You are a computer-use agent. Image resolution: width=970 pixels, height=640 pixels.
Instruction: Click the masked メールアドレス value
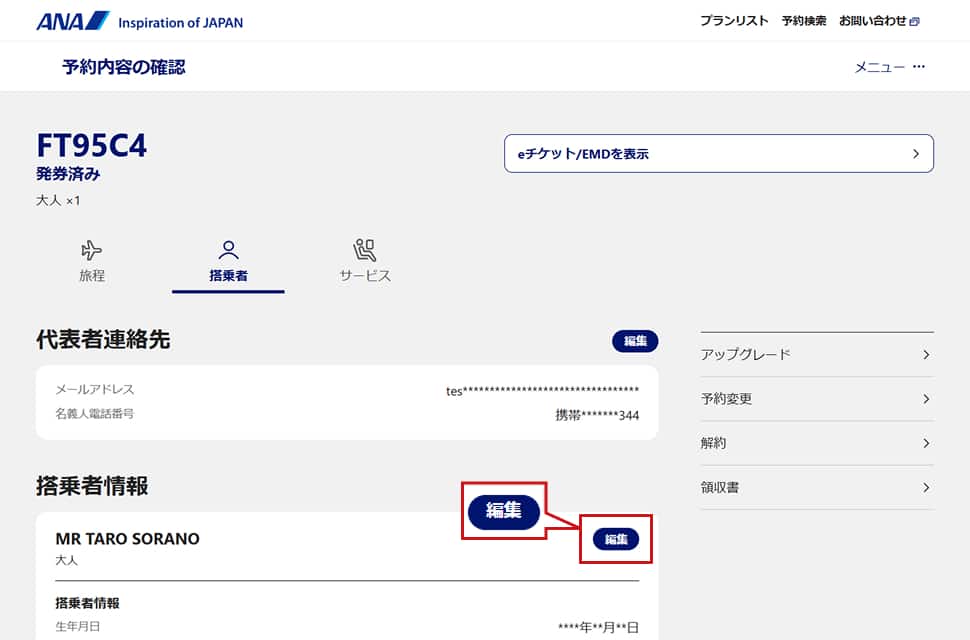pos(542,391)
